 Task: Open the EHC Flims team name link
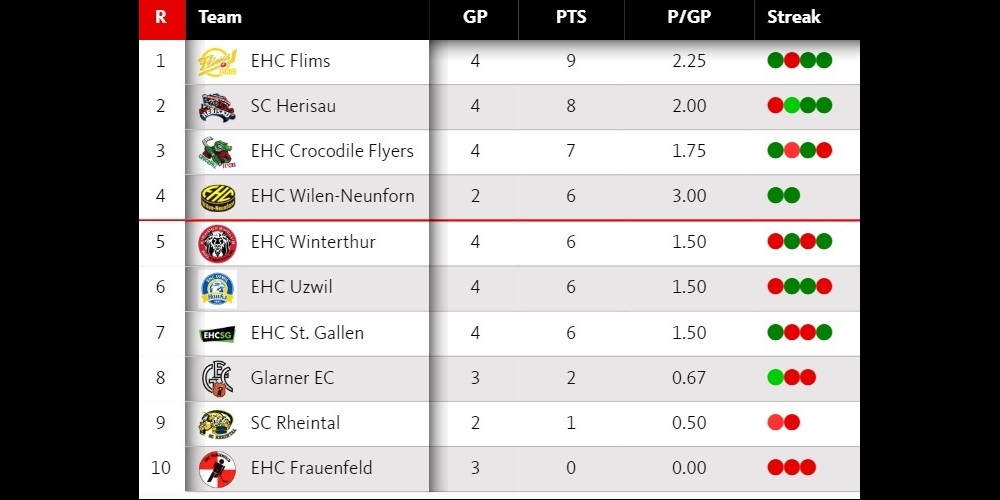coord(290,61)
